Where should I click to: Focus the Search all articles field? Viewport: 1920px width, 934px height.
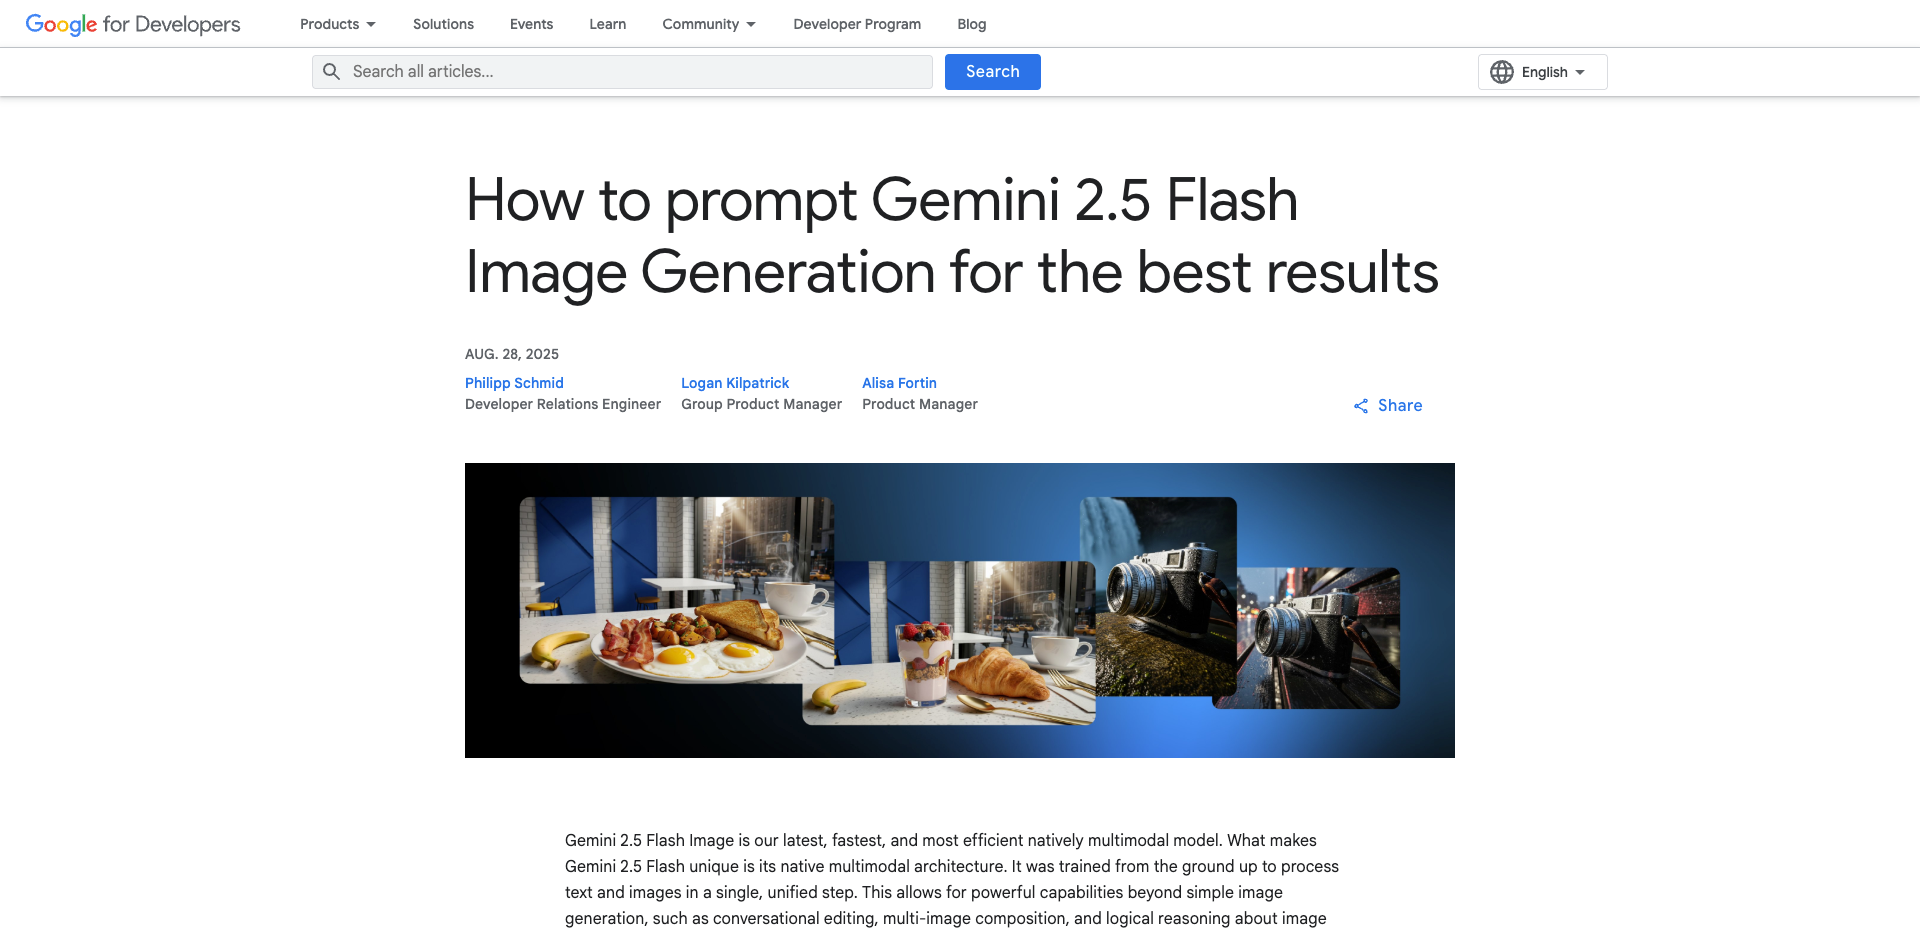pos(622,72)
